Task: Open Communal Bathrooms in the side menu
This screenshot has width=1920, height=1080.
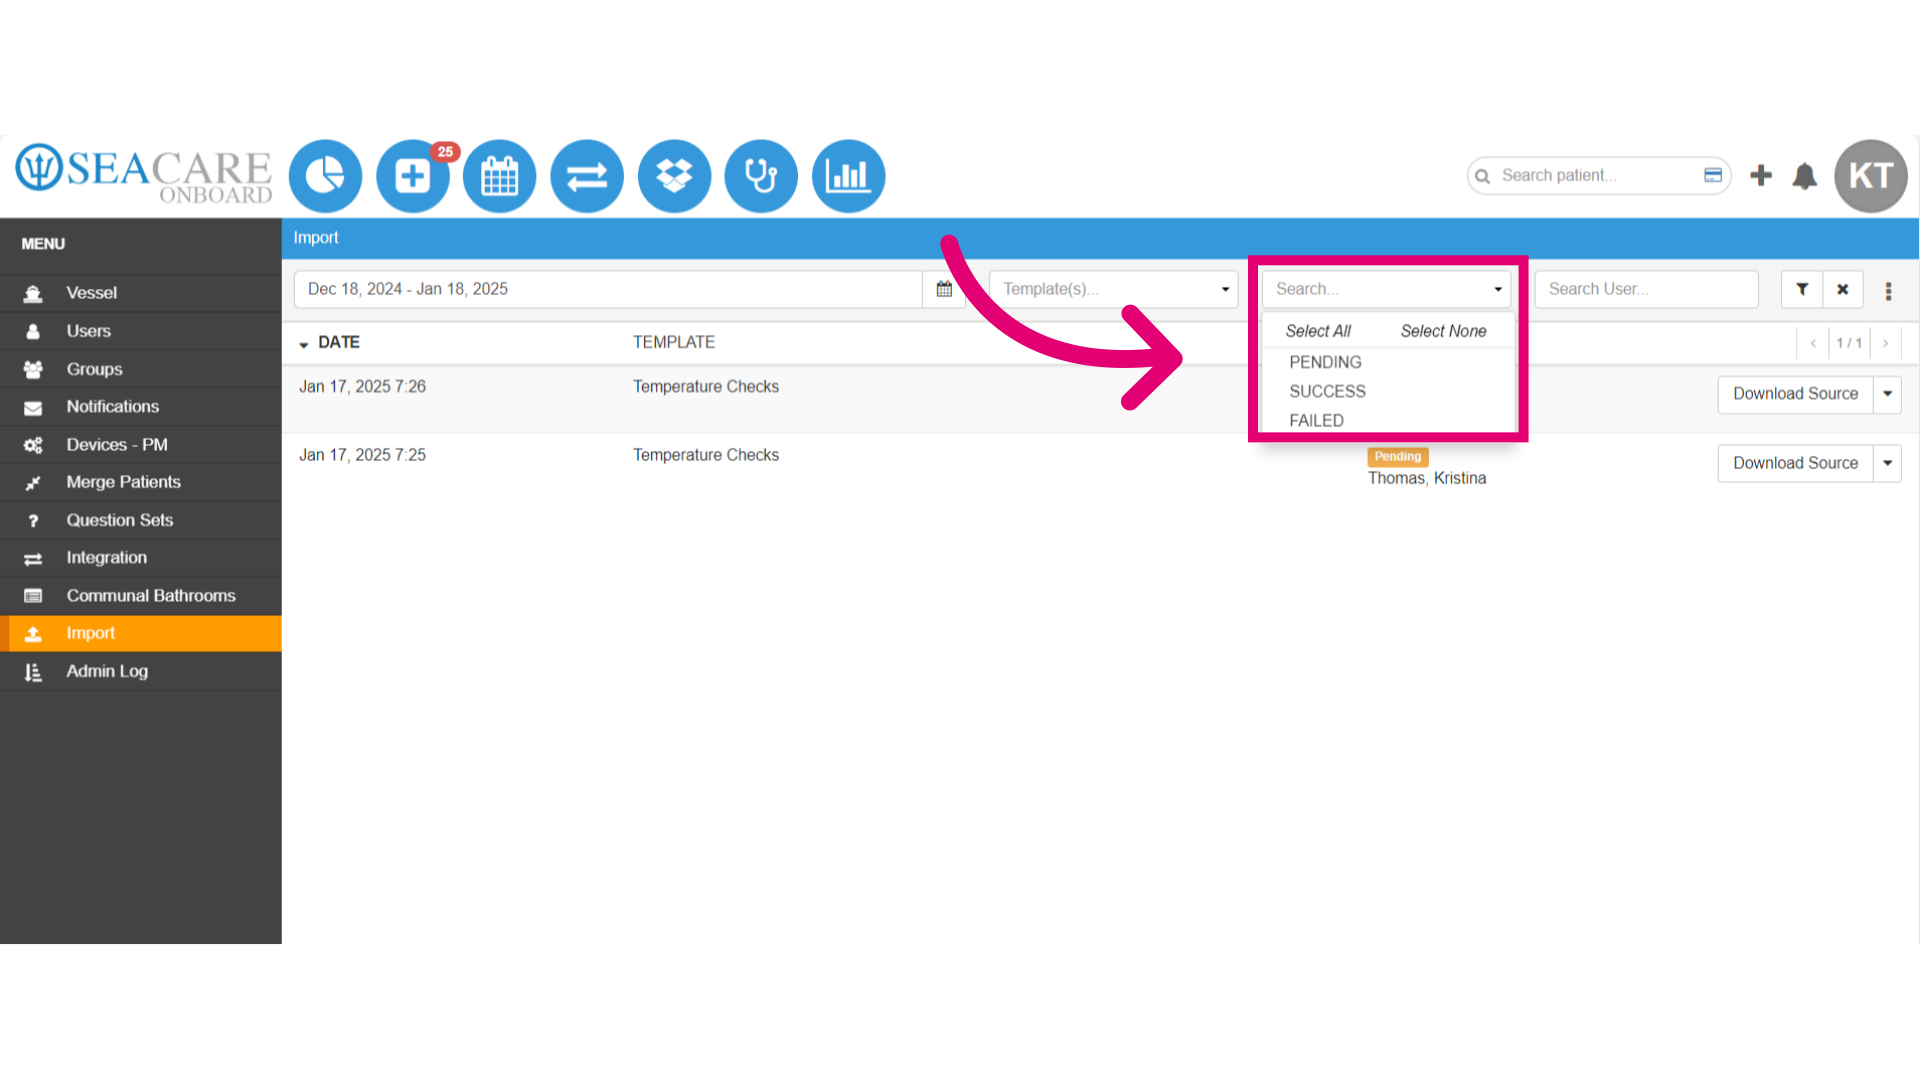Action: pyautogui.click(x=141, y=596)
